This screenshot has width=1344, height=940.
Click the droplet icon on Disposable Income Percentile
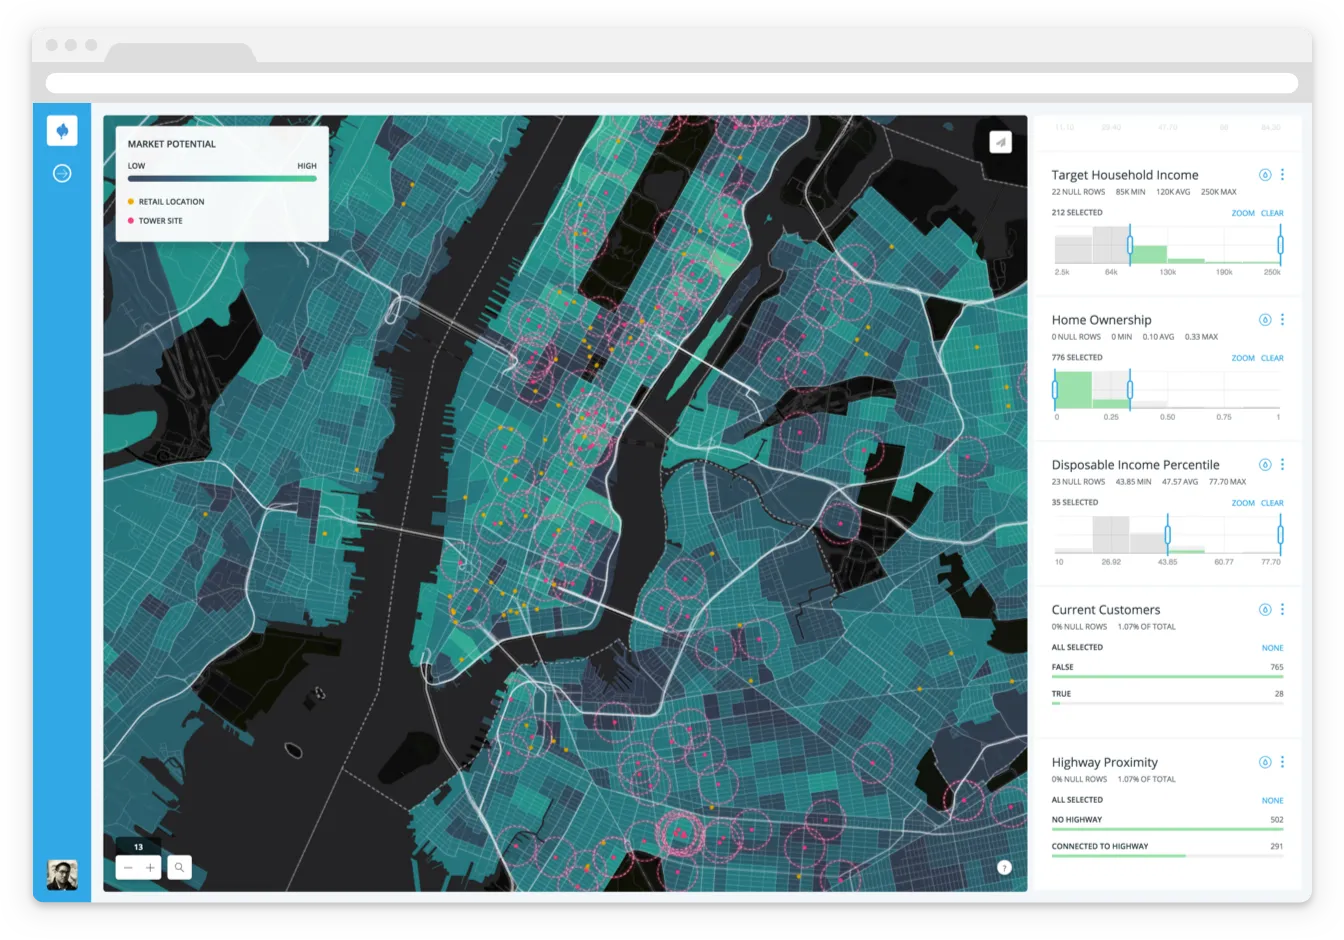coord(1264,464)
